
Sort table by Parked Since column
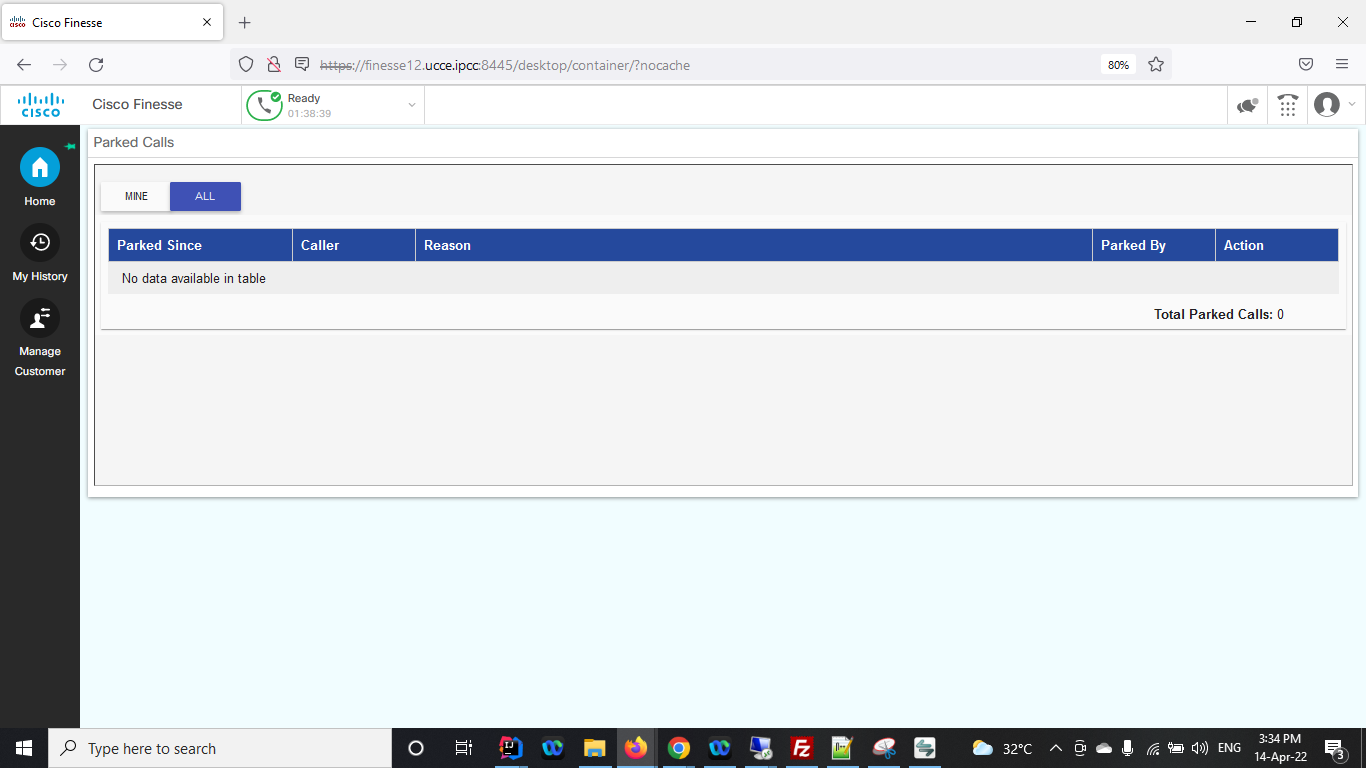pos(160,245)
